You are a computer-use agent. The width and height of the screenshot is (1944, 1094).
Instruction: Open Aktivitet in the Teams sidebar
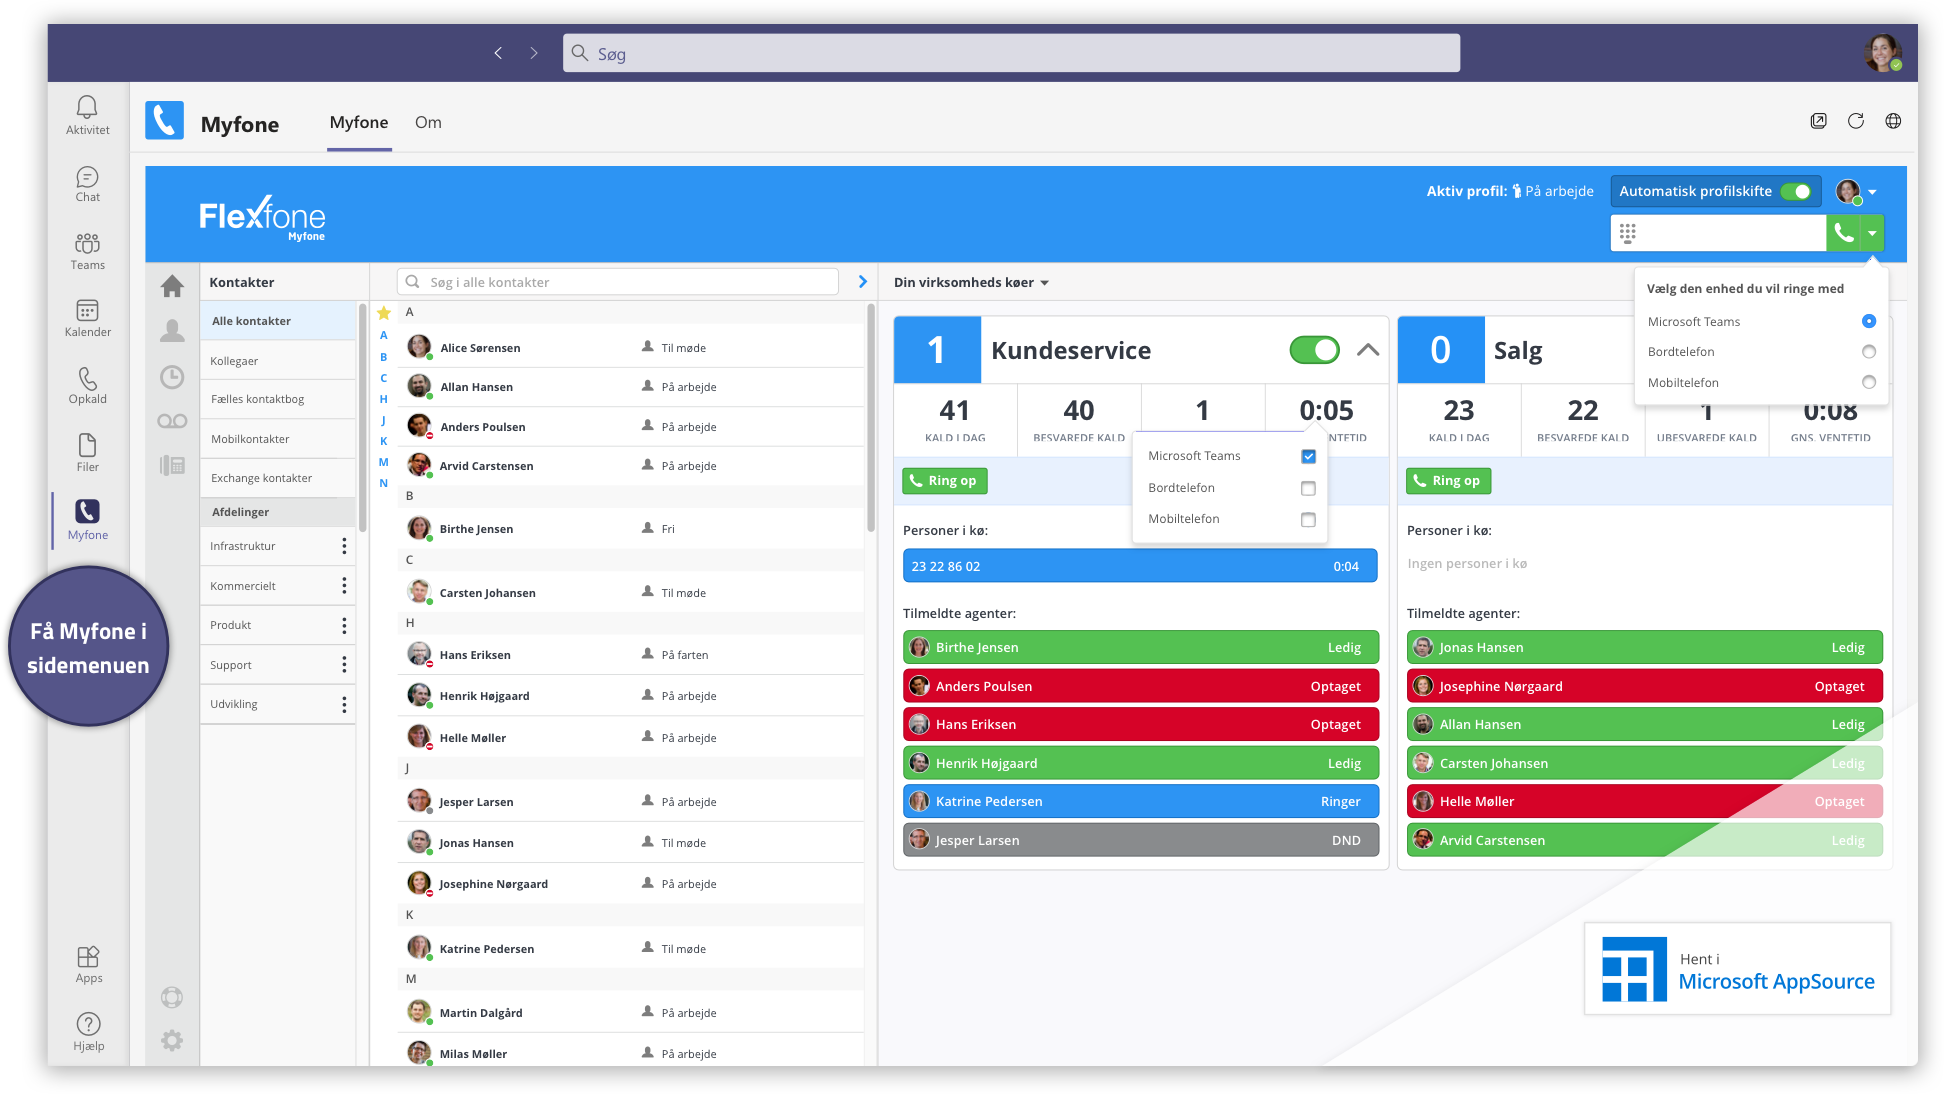point(88,115)
